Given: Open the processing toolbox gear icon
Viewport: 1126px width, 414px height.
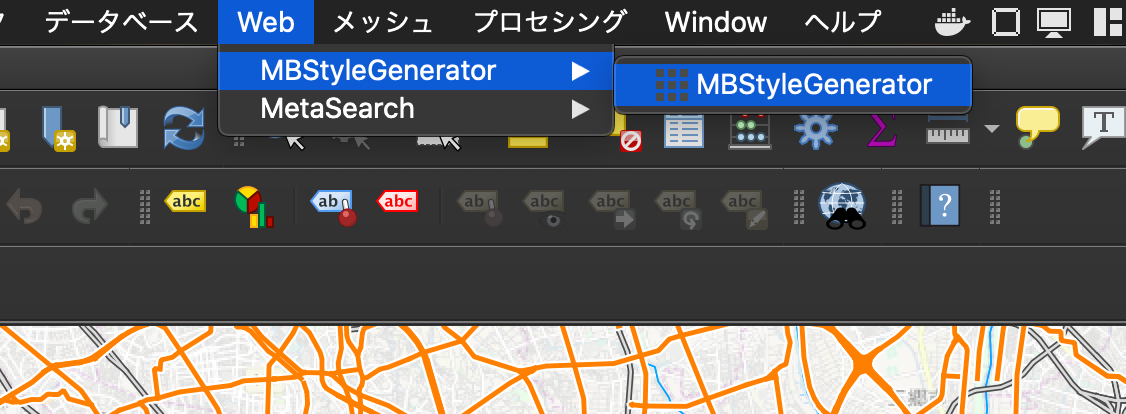Looking at the screenshot, I should (816, 129).
